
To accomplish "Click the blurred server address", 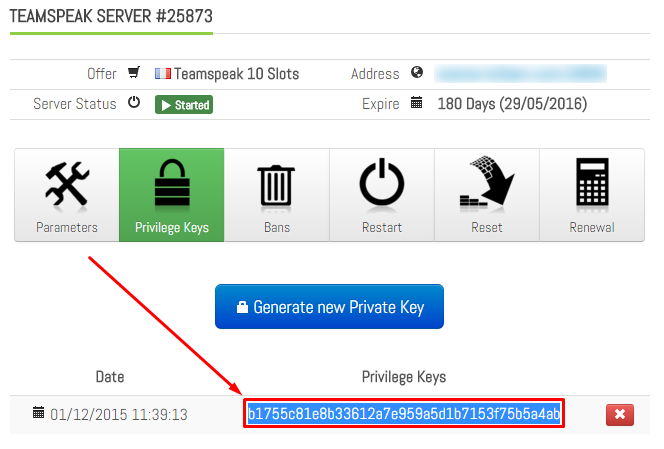I will (520, 74).
